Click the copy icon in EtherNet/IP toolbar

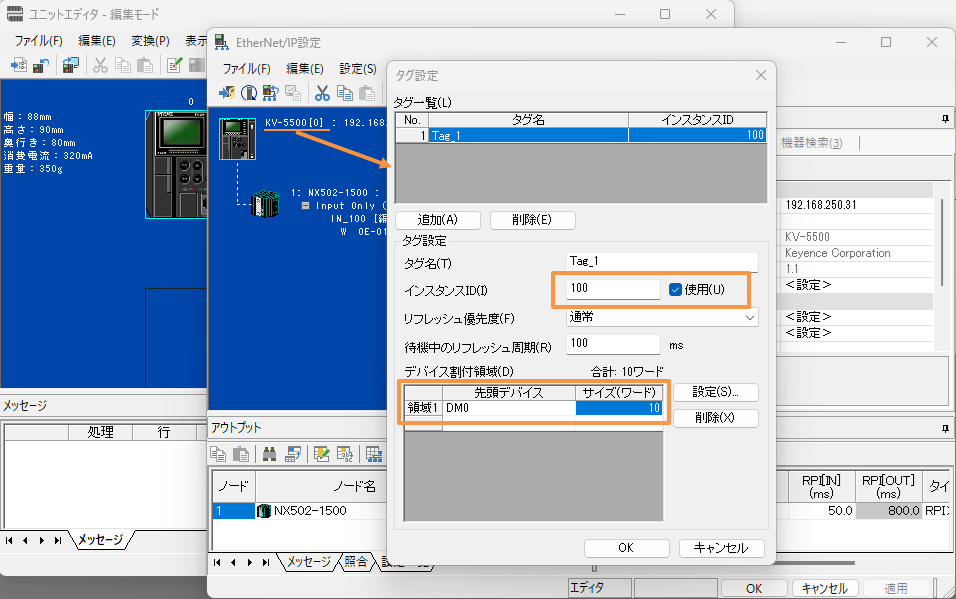click(x=344, y=93)
